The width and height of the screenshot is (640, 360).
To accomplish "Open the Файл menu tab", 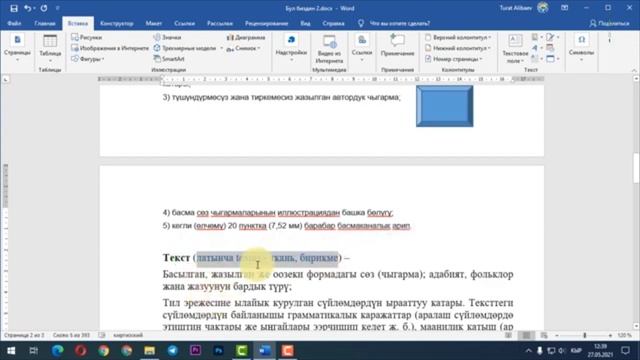I will pyautogui.click(x=14, y=24).
